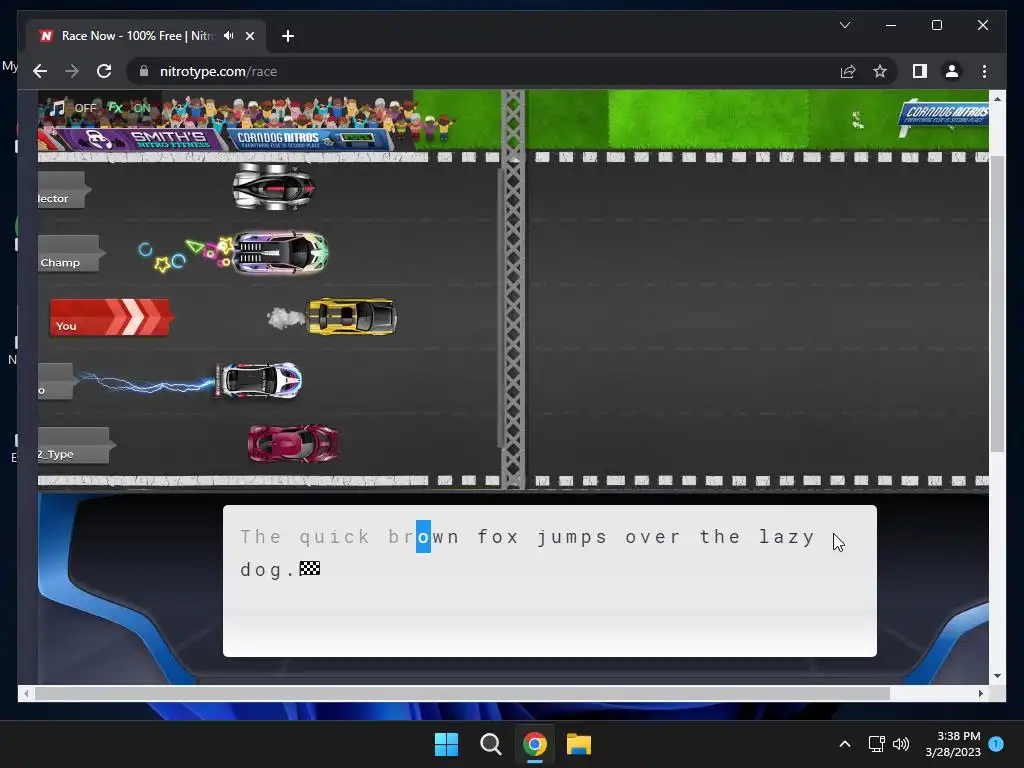Viewport: 1024px width, 768px height.
Task: Click the word lazy in typing text
Action: [x=787, y=537]
